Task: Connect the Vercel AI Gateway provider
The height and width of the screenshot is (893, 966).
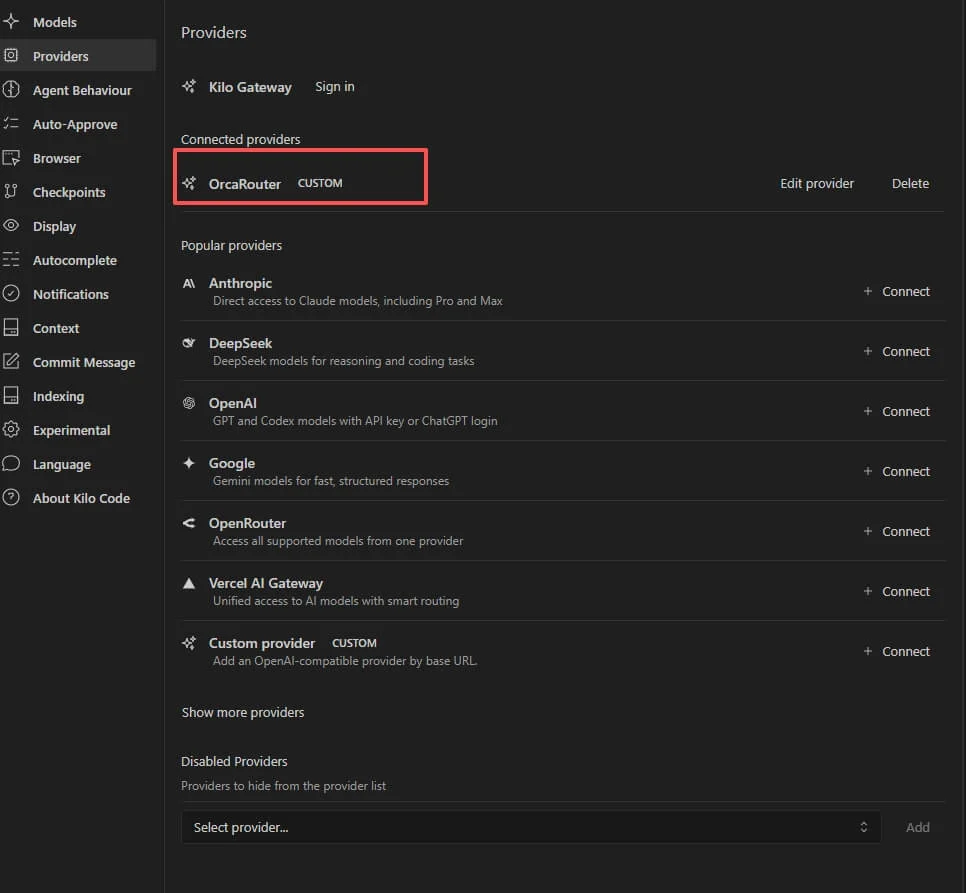Action: pyautogui.click(x=897, y=591)
